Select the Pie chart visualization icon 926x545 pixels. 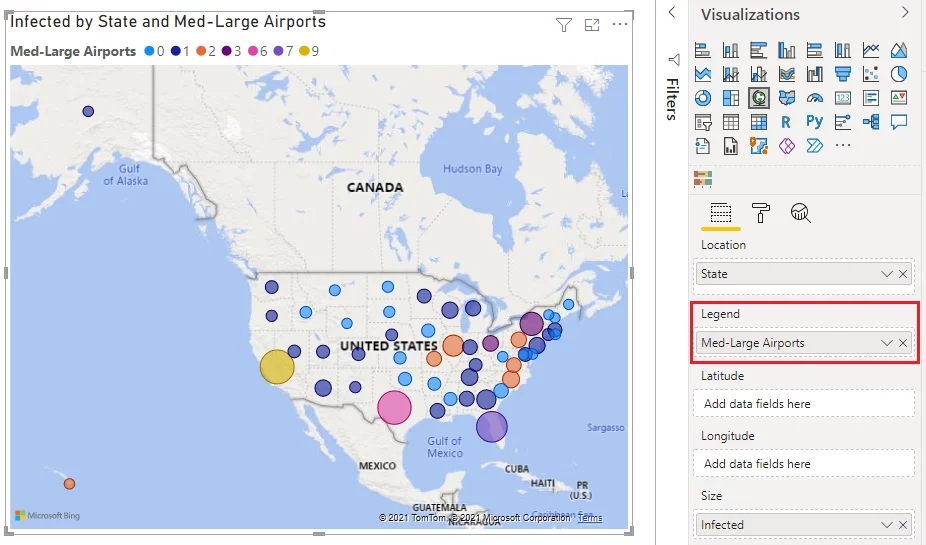898,74
